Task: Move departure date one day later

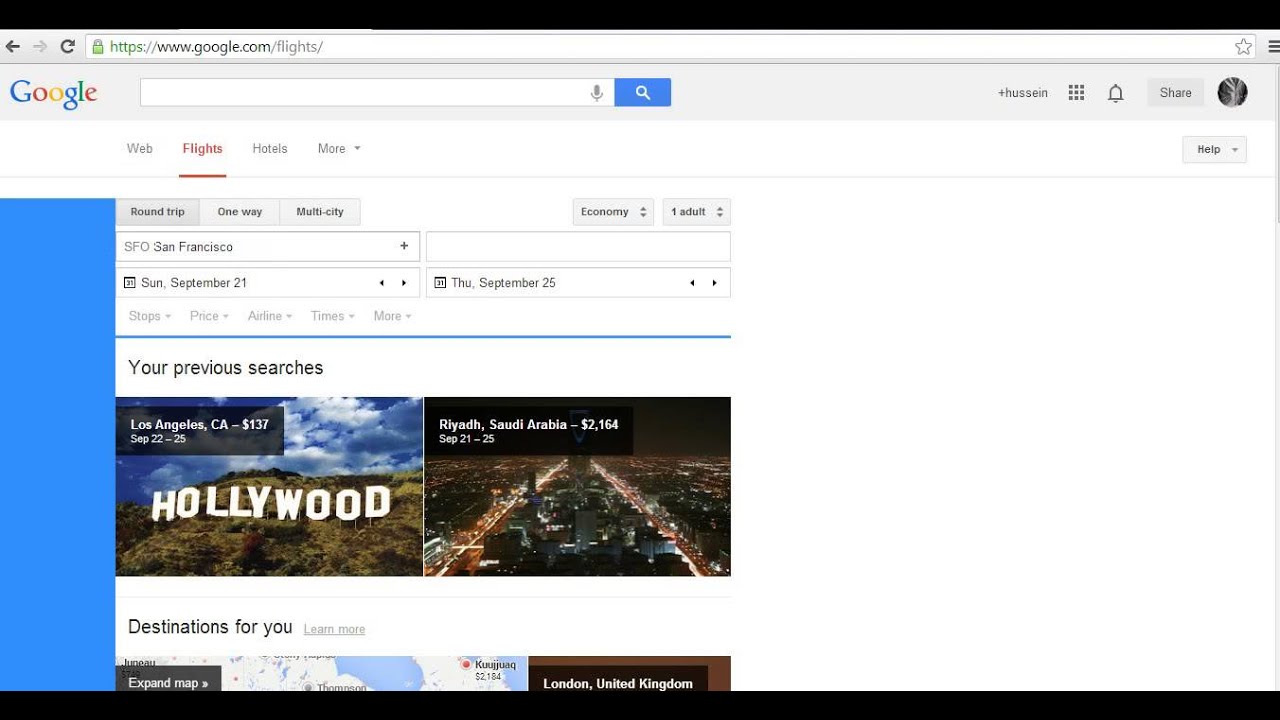Action: (x=404, y=283)
